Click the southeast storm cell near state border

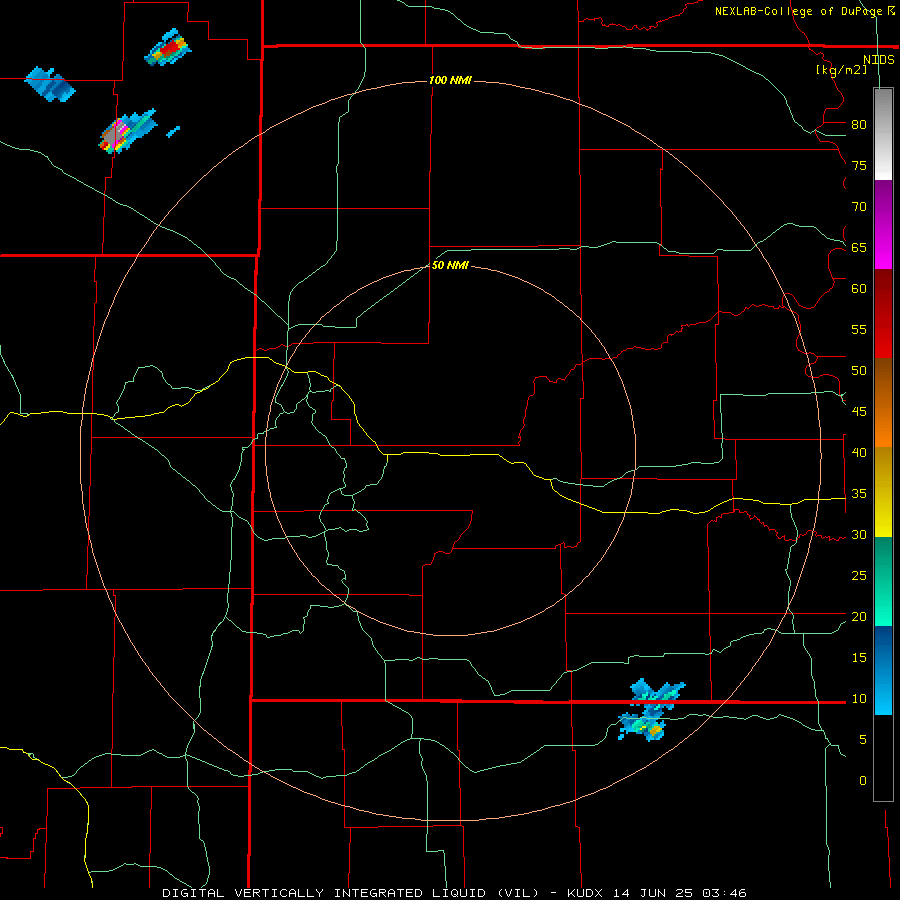(x=651, y=711)
